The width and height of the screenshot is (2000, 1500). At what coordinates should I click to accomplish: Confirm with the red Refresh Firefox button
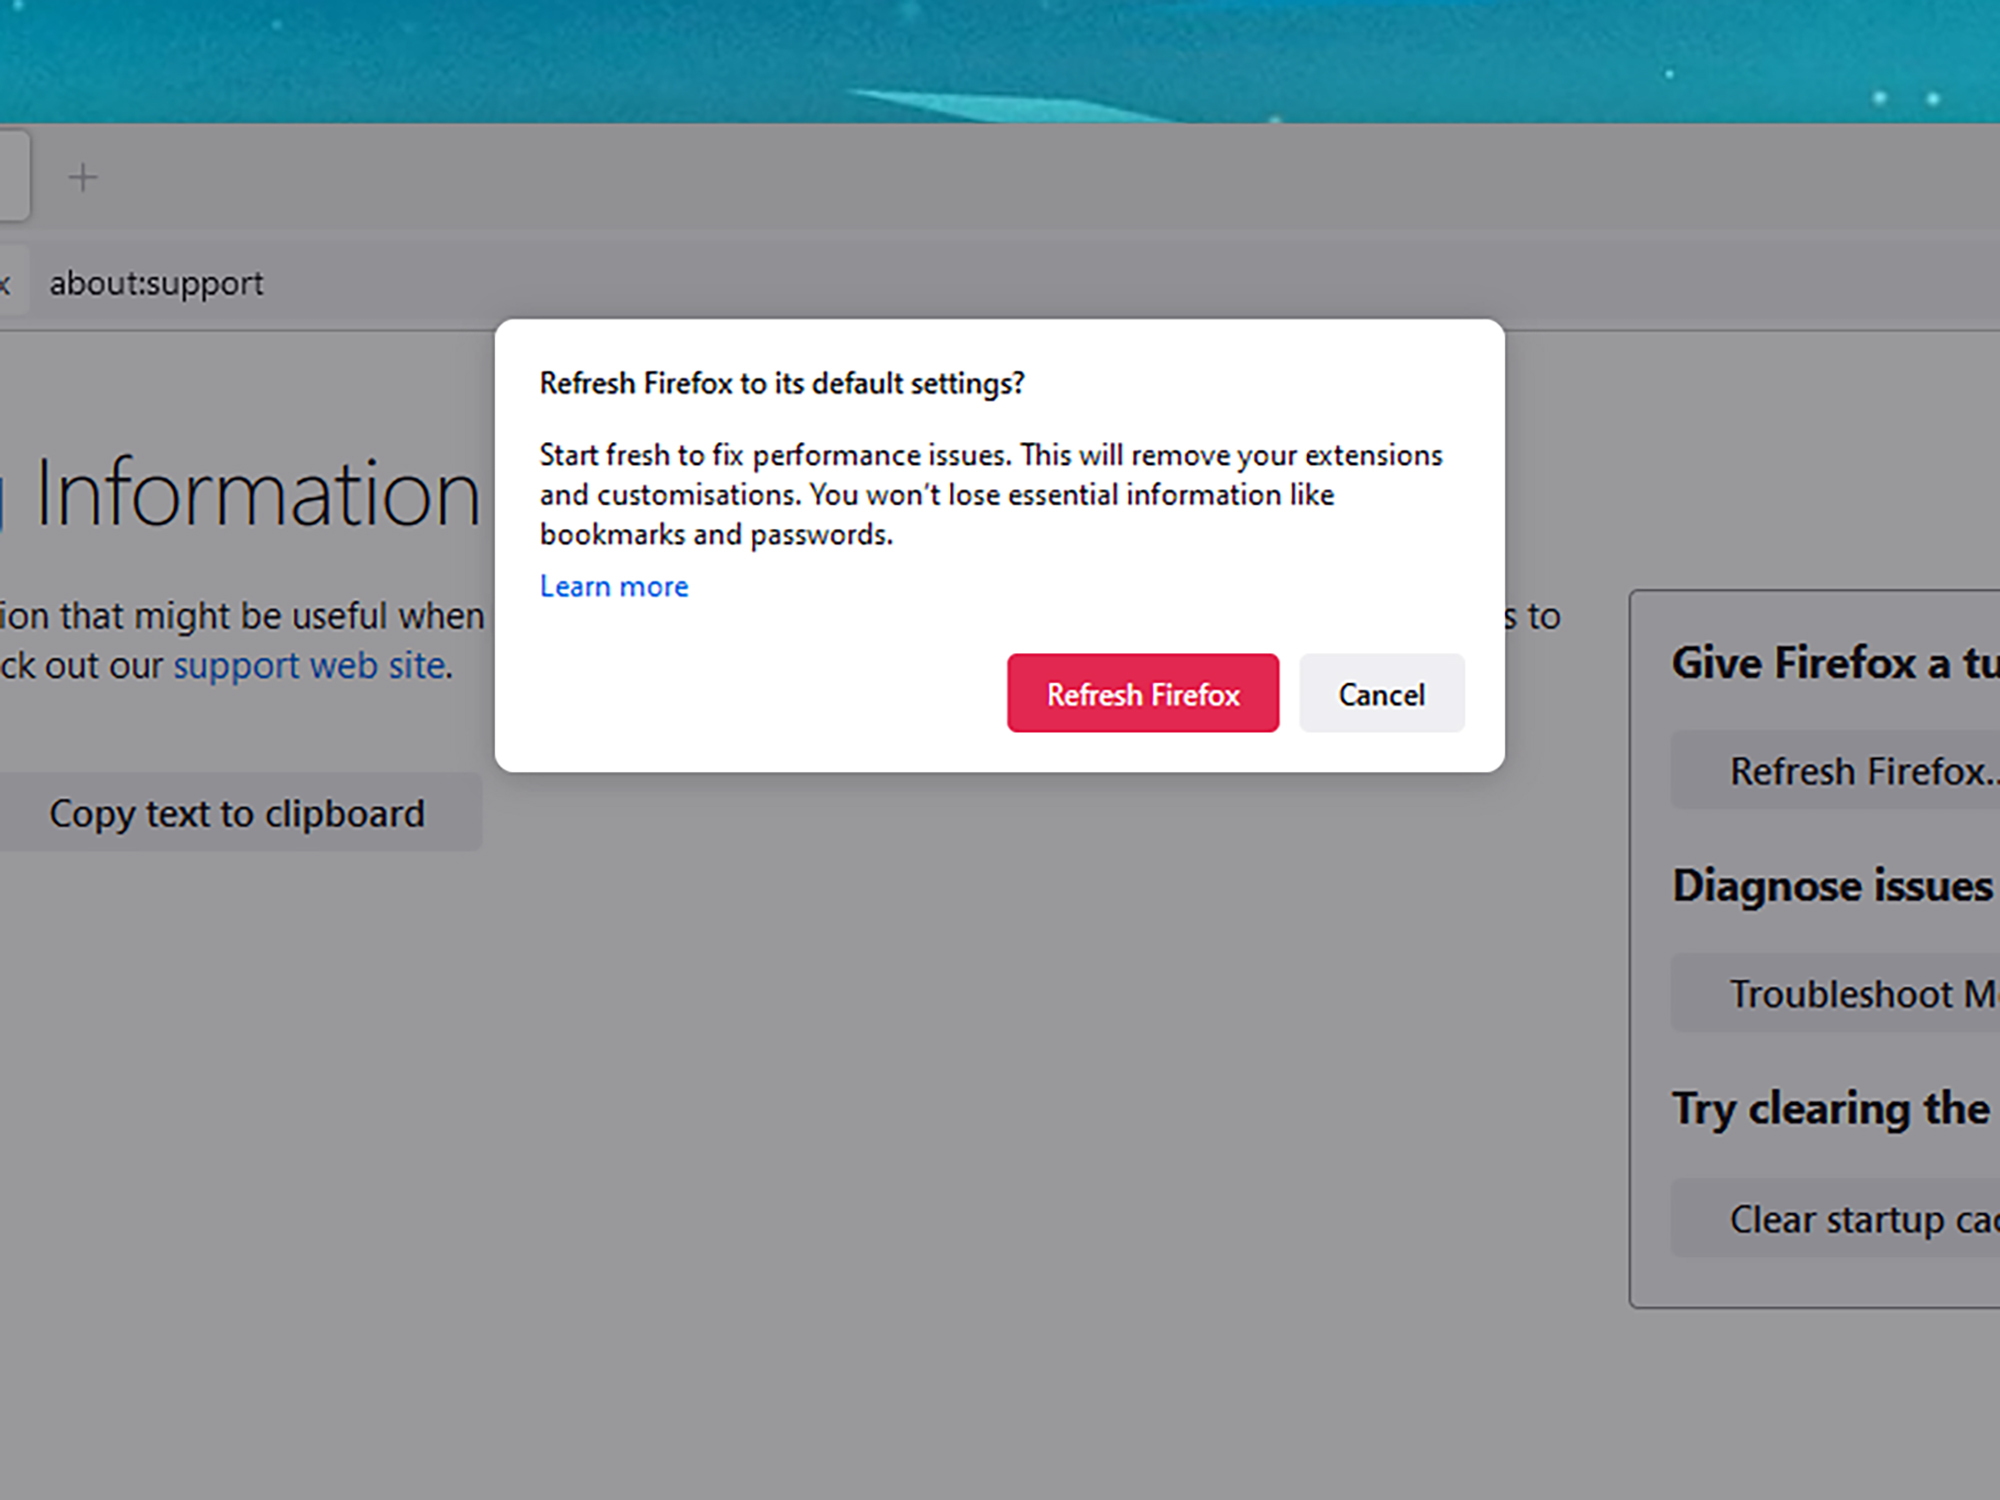click(1142, 694)
